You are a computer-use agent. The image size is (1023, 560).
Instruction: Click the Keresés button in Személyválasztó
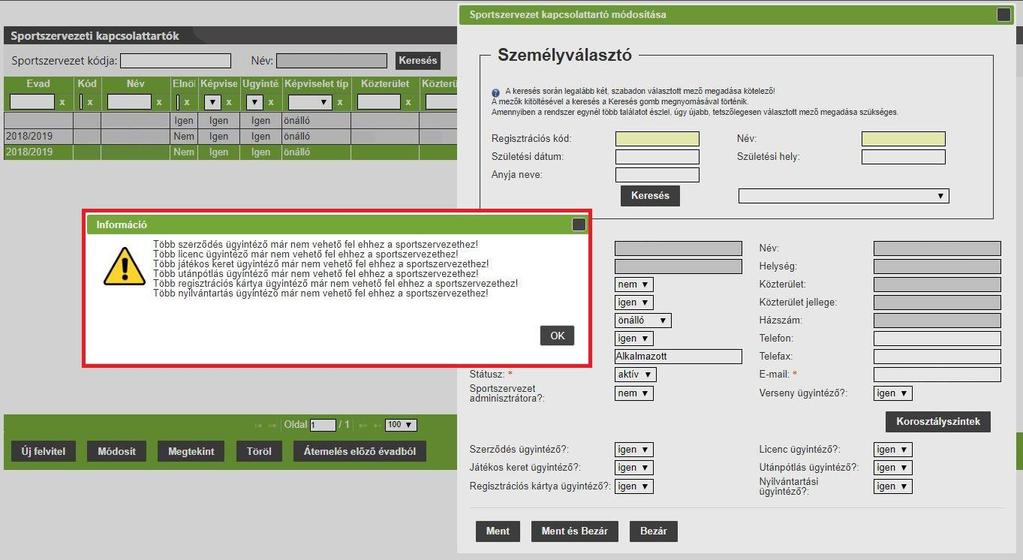click(650, 196)
